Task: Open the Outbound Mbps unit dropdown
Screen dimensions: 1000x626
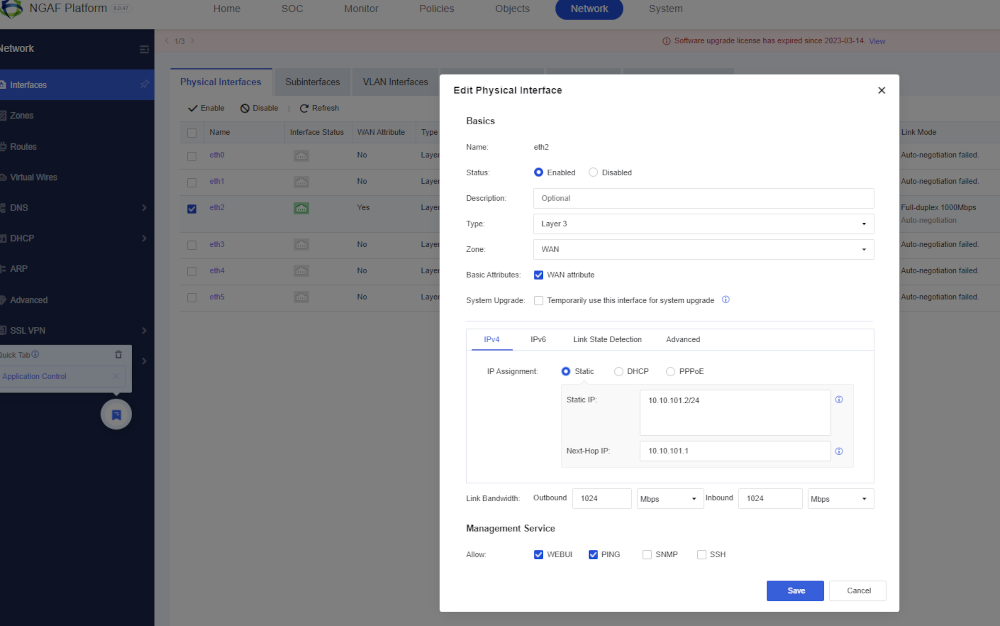Action: [x=669, y=499]
